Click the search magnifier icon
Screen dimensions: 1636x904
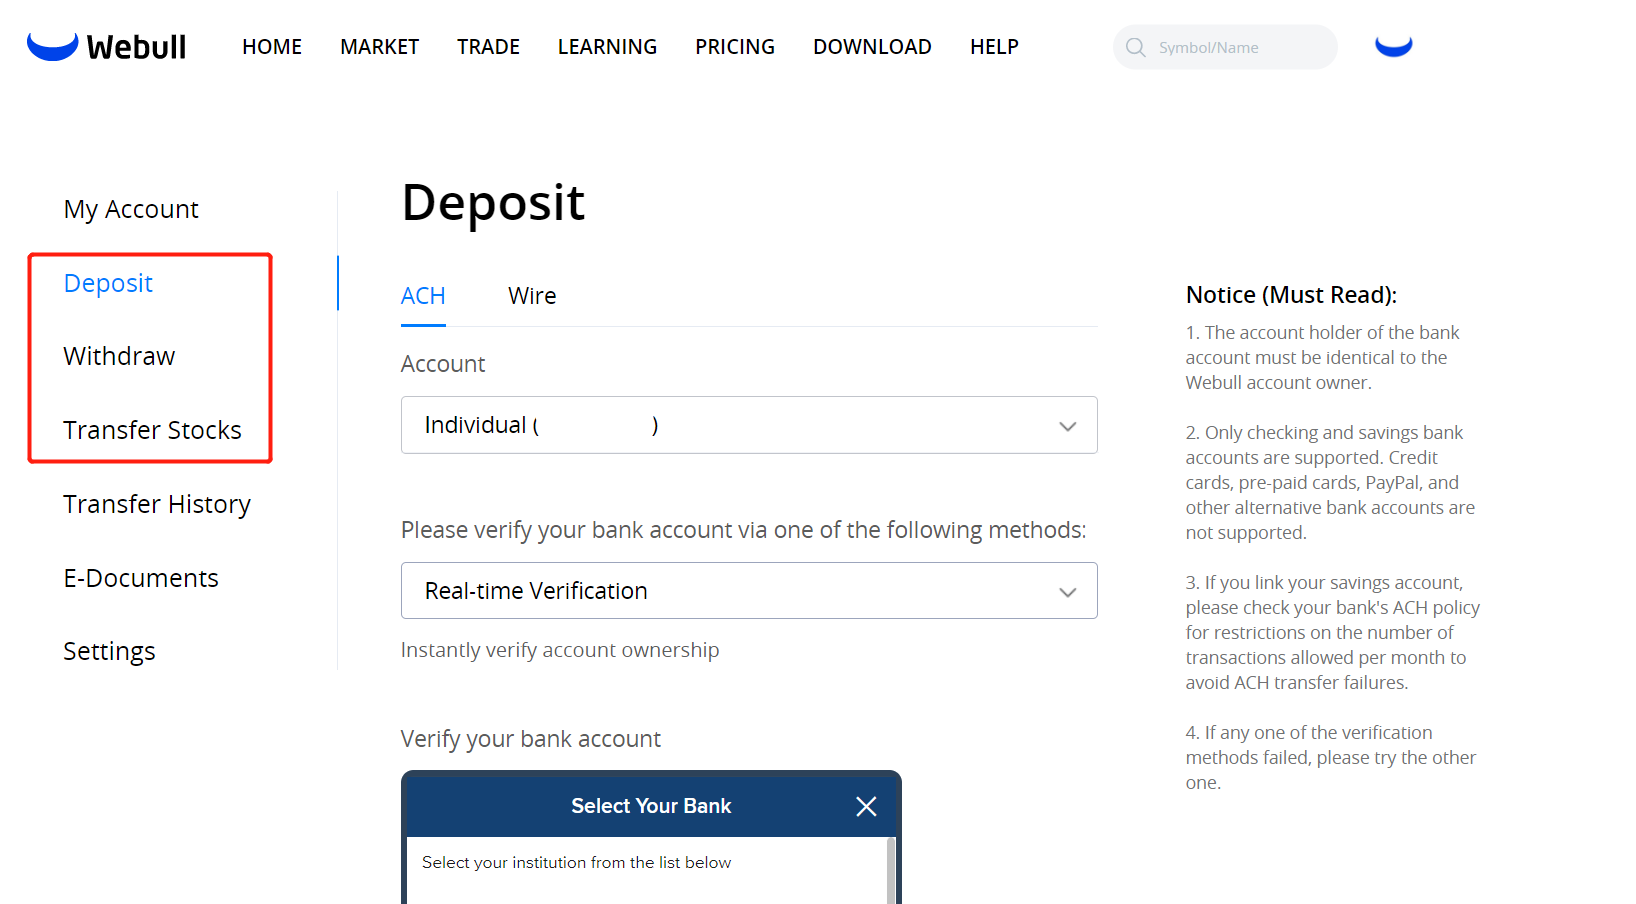click(1136, 47)
